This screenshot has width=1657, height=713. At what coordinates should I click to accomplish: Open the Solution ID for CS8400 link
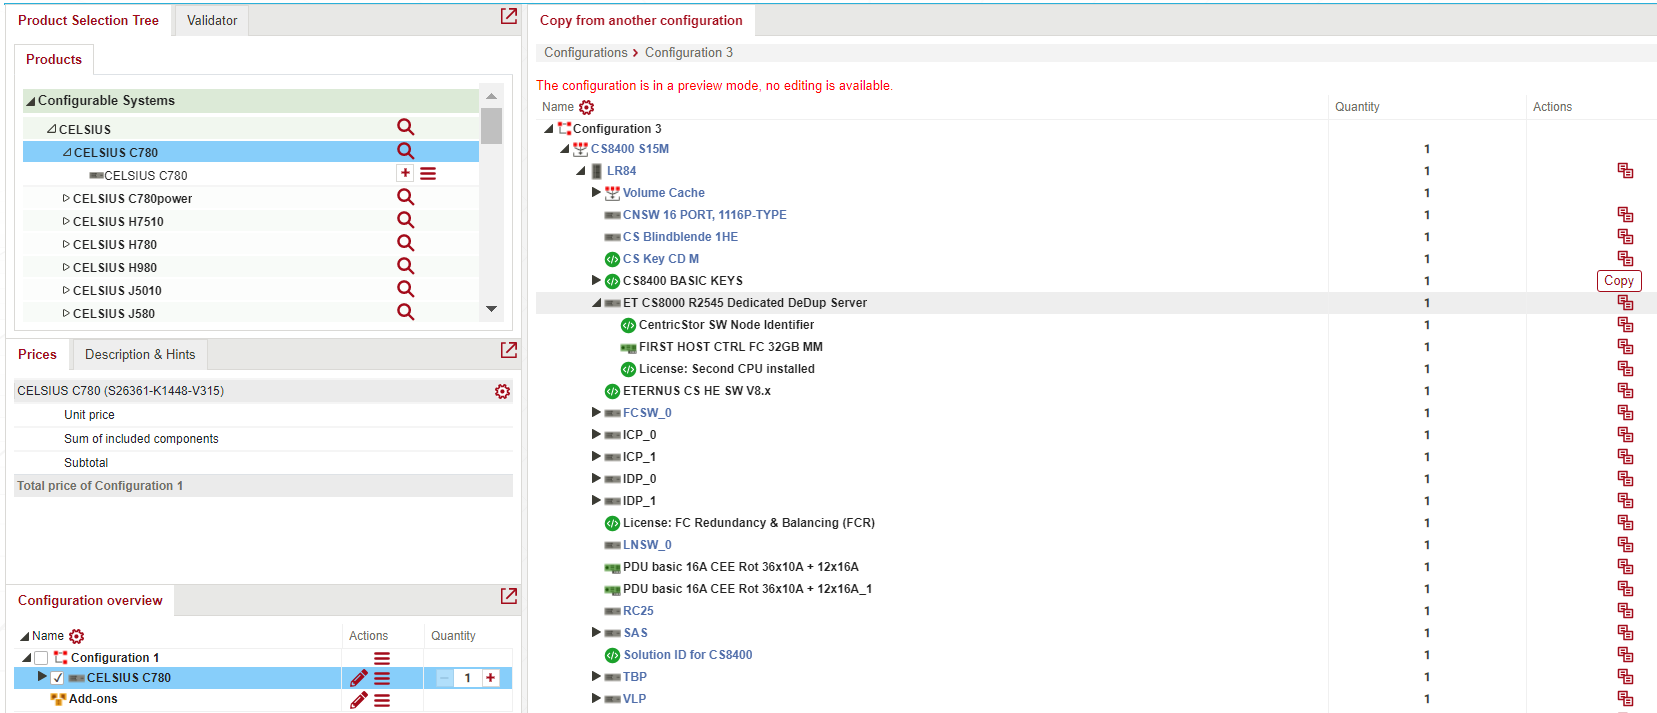coord(688,655)
